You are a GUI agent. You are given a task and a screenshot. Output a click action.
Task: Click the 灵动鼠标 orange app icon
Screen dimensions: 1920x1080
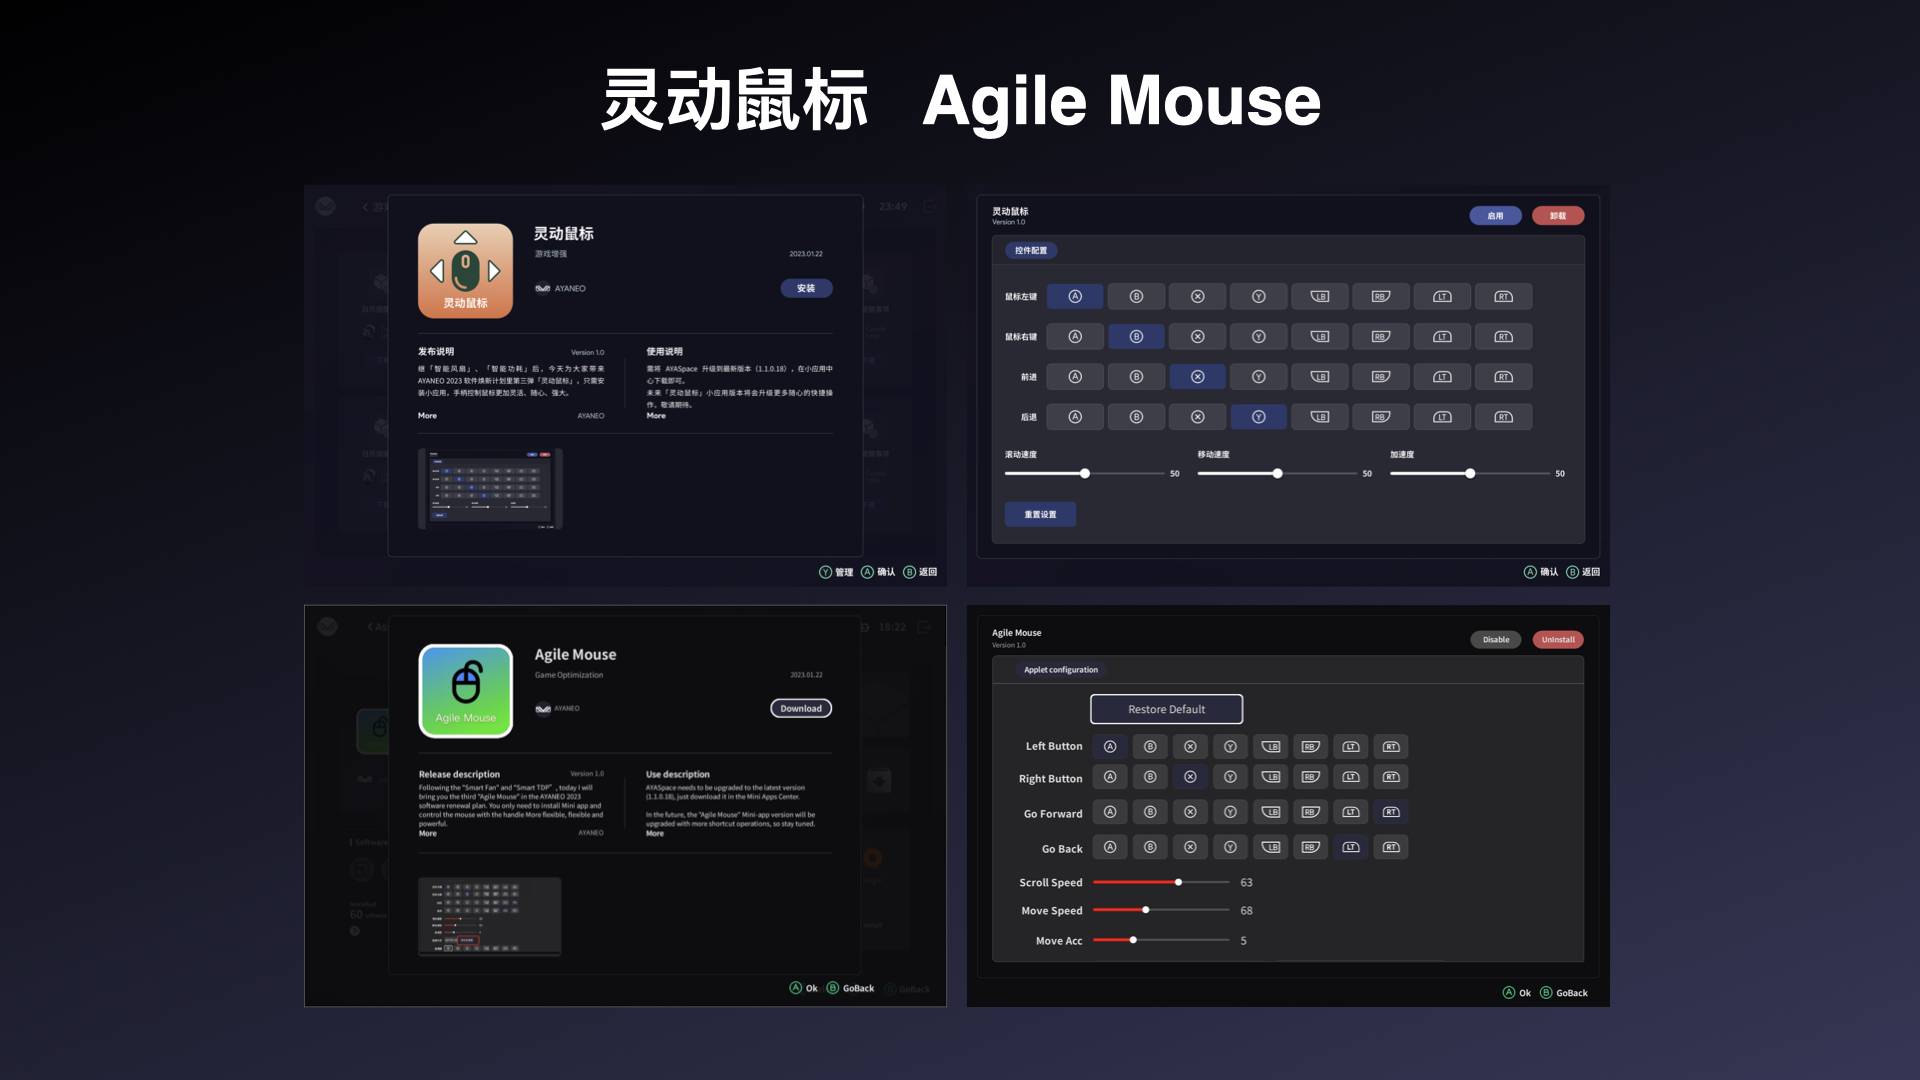pos(465,271)
